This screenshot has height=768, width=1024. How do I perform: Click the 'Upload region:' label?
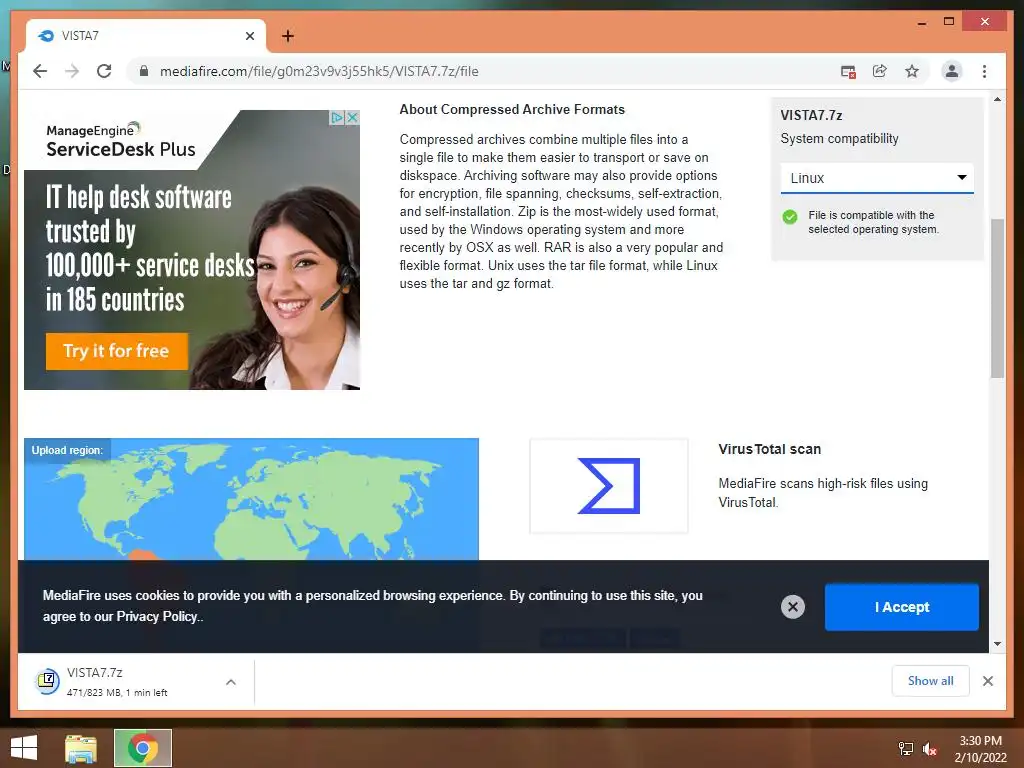point(67,451)
